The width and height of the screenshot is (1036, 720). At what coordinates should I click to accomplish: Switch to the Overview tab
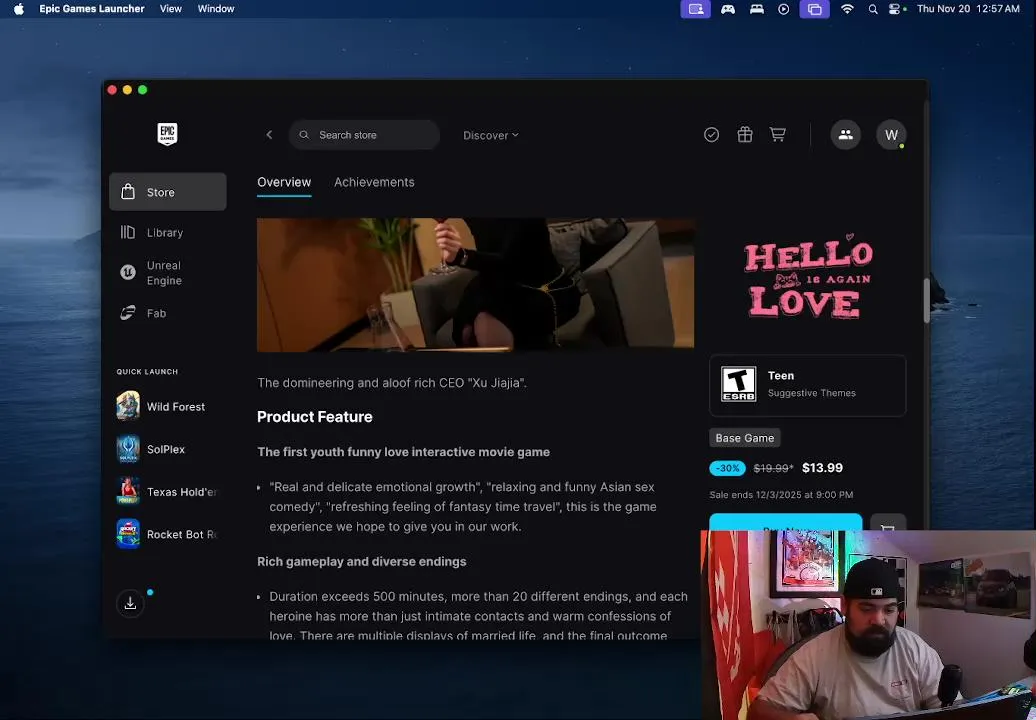[x=284, y=182]
